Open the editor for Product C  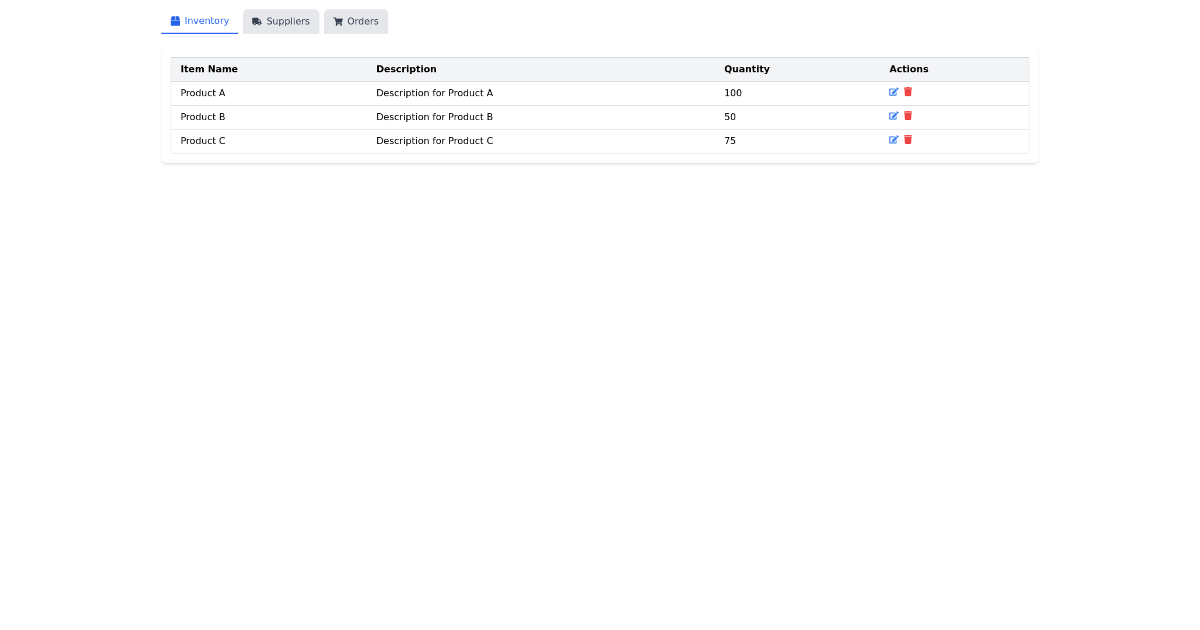(894, 140)
